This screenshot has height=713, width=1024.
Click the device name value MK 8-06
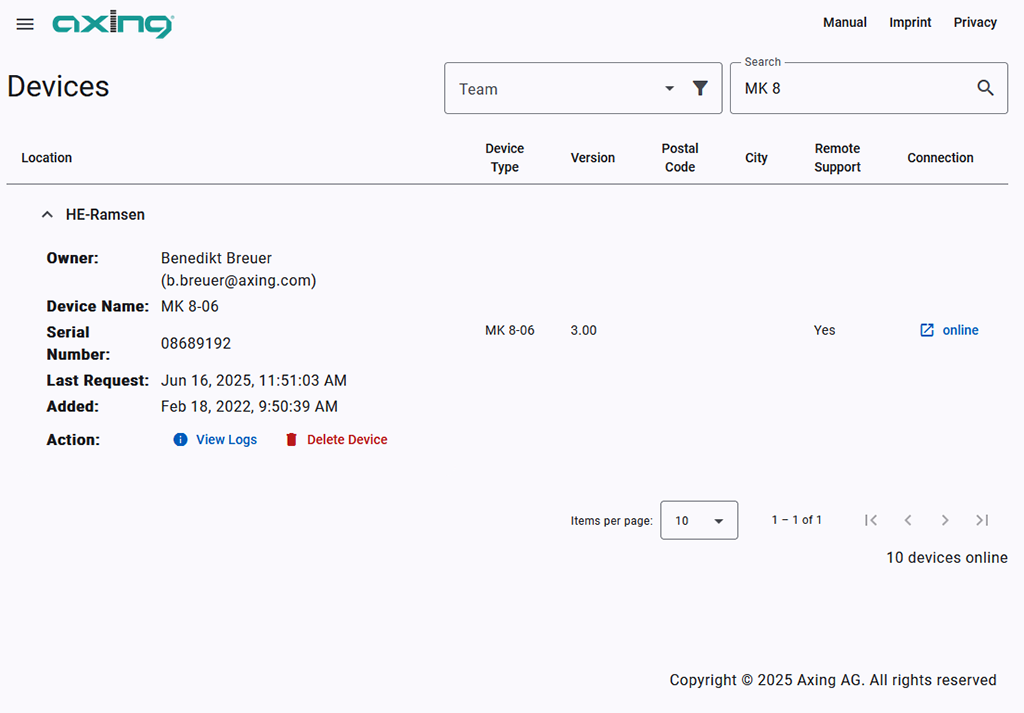click(189, 306)
